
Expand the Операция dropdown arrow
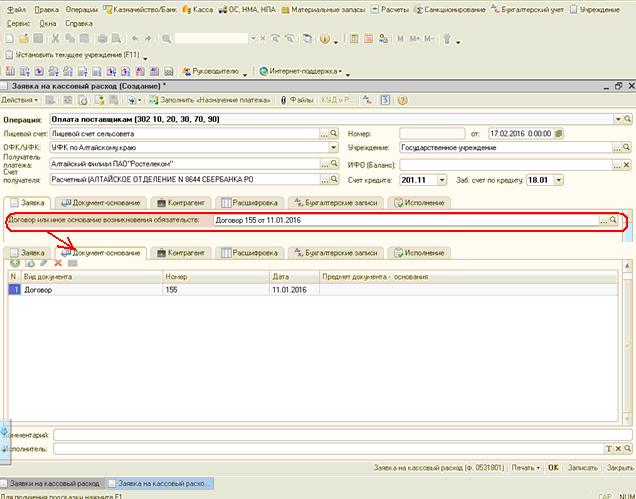(x=618, y=119)
